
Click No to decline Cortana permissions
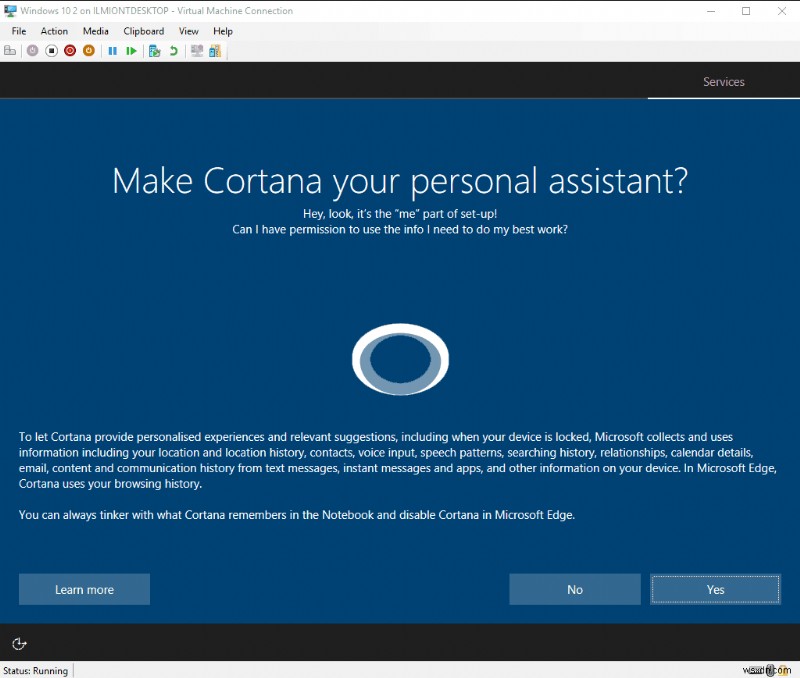[x=575, y=589]
